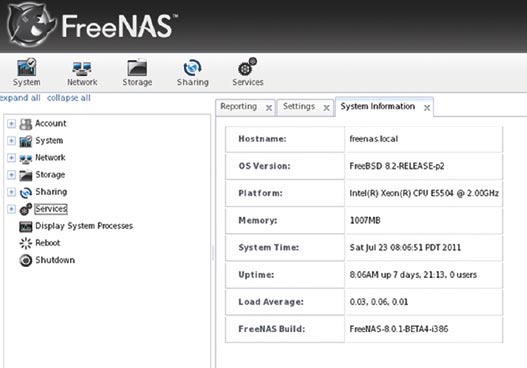Choose Reboot from the tree

point(48,243)
